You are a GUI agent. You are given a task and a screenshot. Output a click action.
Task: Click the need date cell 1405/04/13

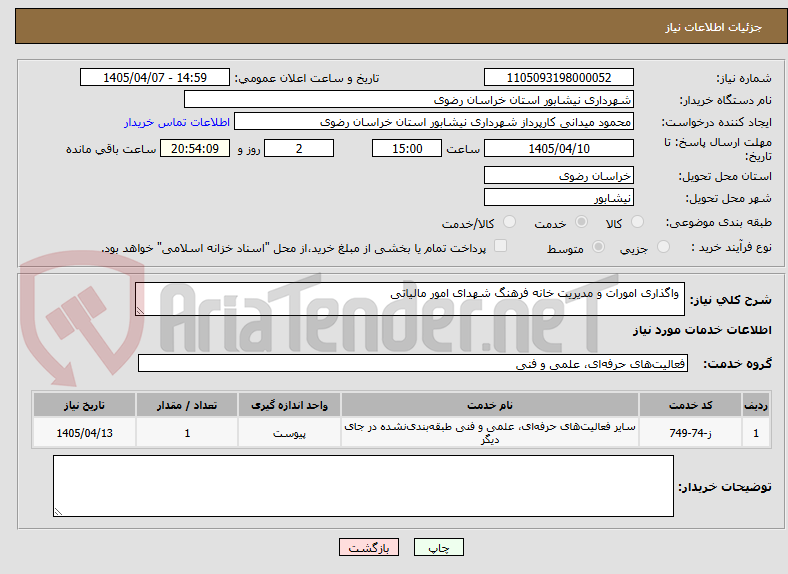[84, 433]
